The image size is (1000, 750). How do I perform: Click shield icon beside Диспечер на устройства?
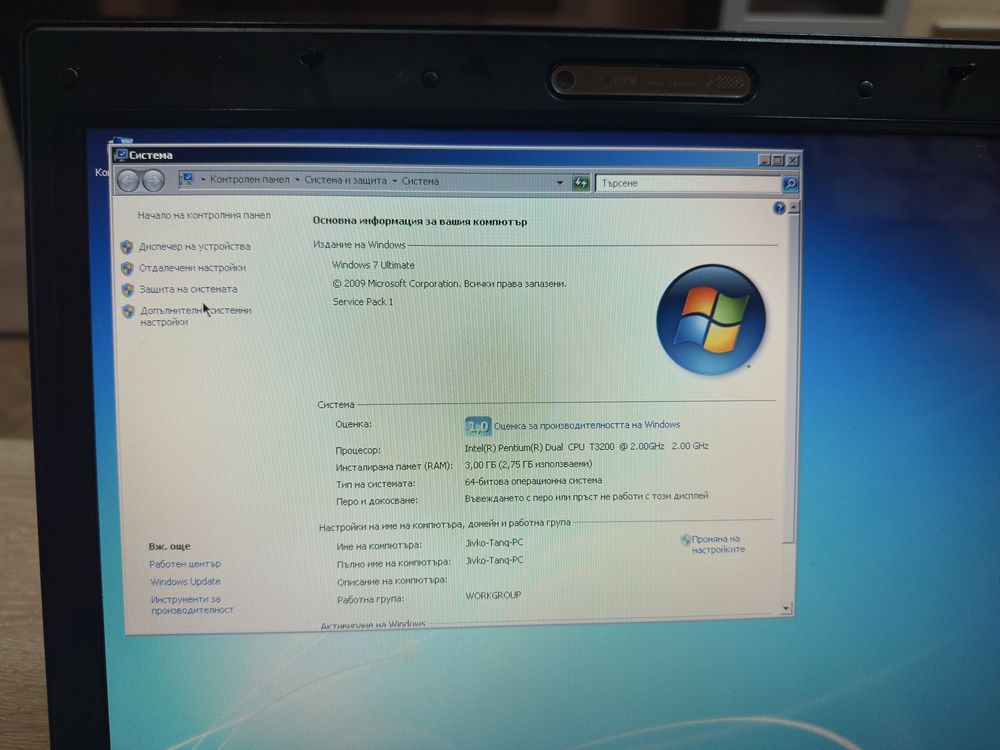126,247
